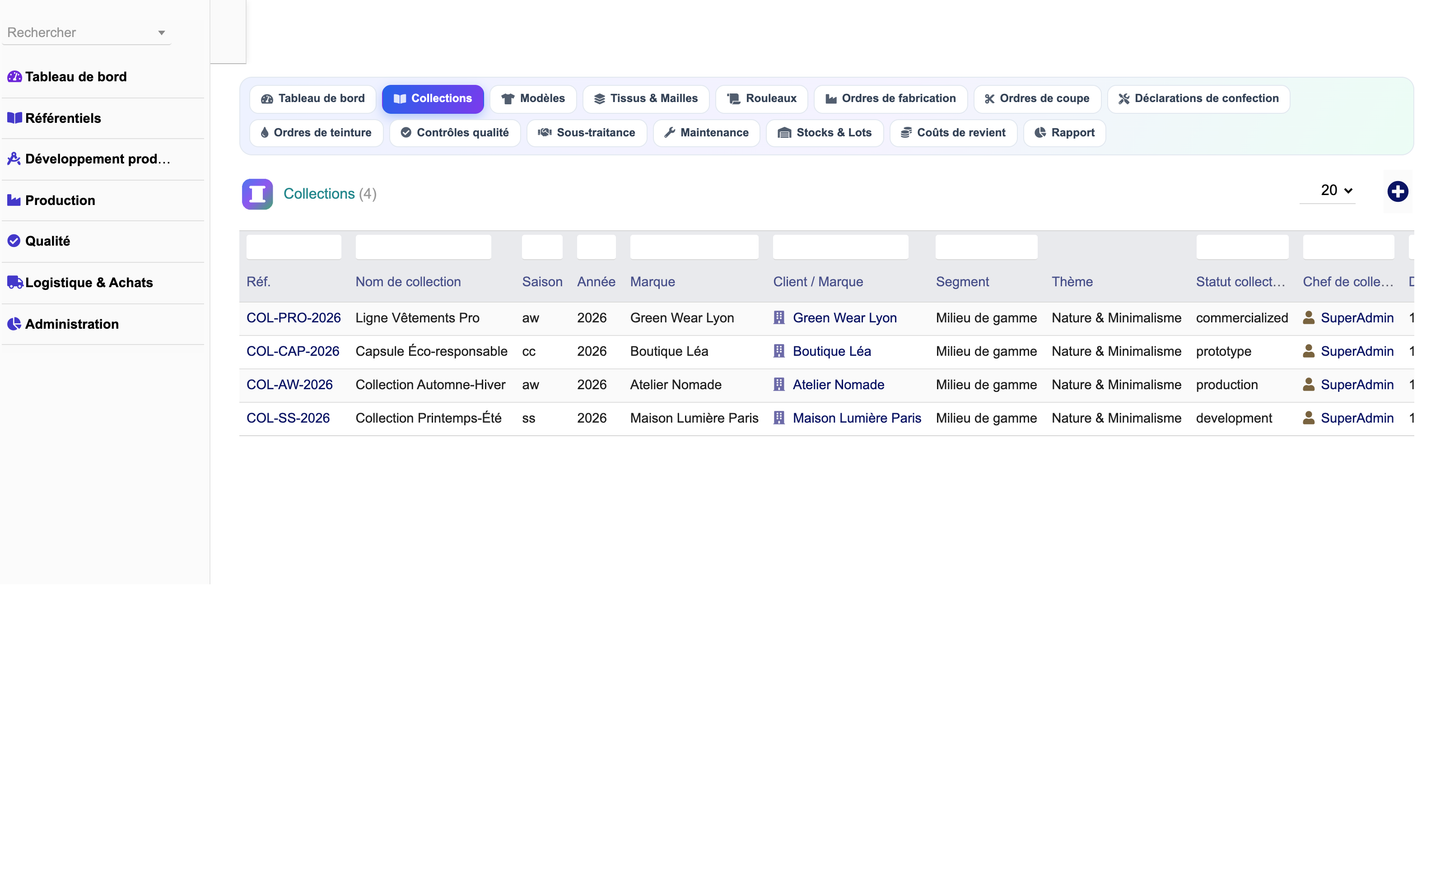Click the building icon beside Boutique Léa

(779, 351)
